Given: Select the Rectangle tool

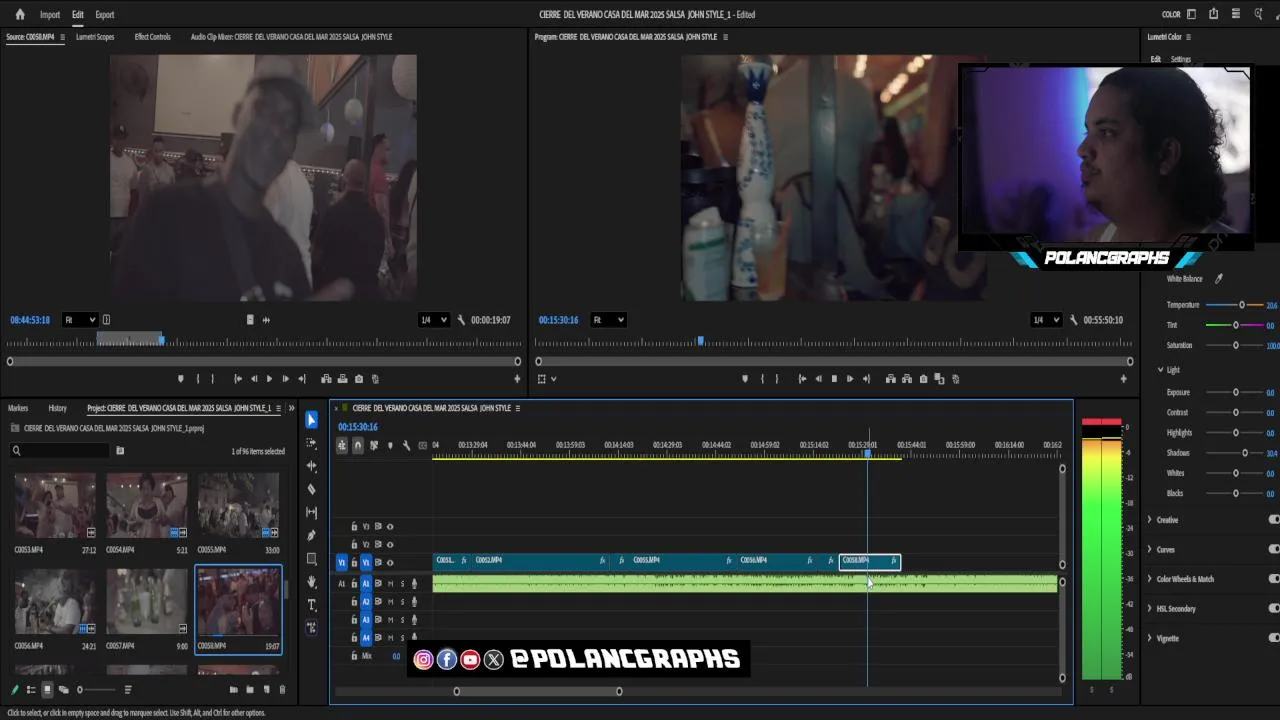Looking at the screenshot, I should tap(311, 558).
